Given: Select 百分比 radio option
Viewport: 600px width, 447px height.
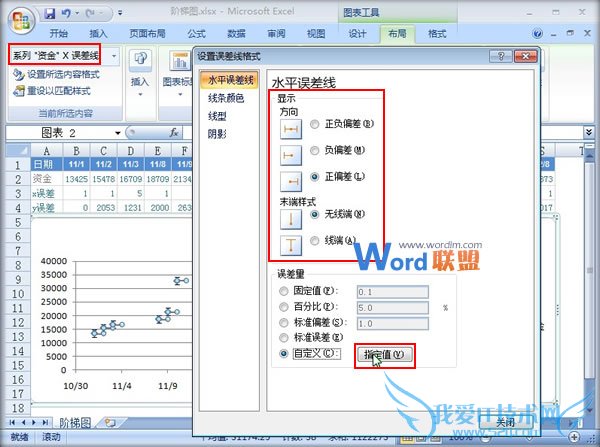Looking at the screenshot, I should 284,307.
